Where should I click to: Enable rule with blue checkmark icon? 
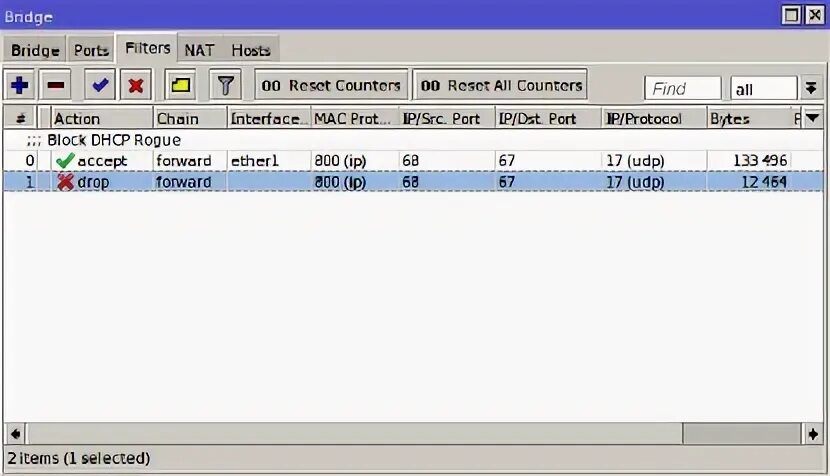100,85
